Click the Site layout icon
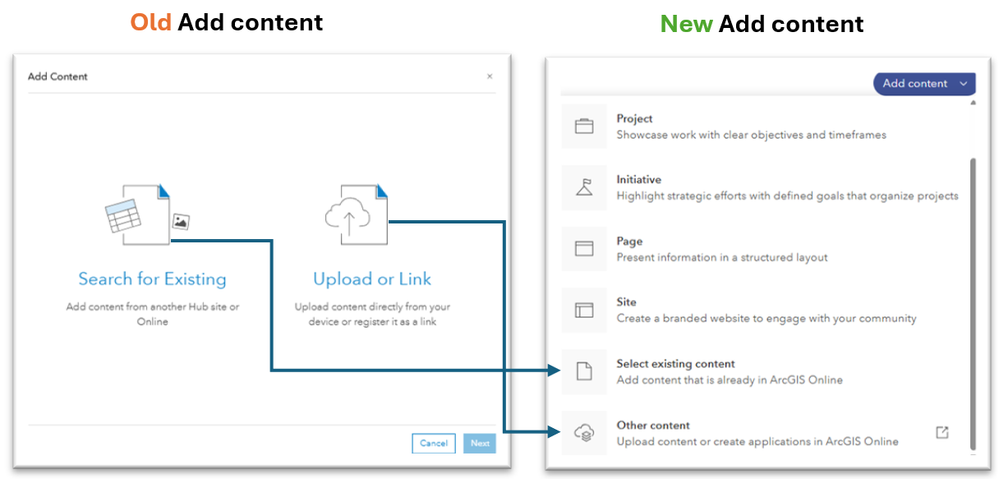The width and height of the screenshot is (999, 479). coord(584,310)
